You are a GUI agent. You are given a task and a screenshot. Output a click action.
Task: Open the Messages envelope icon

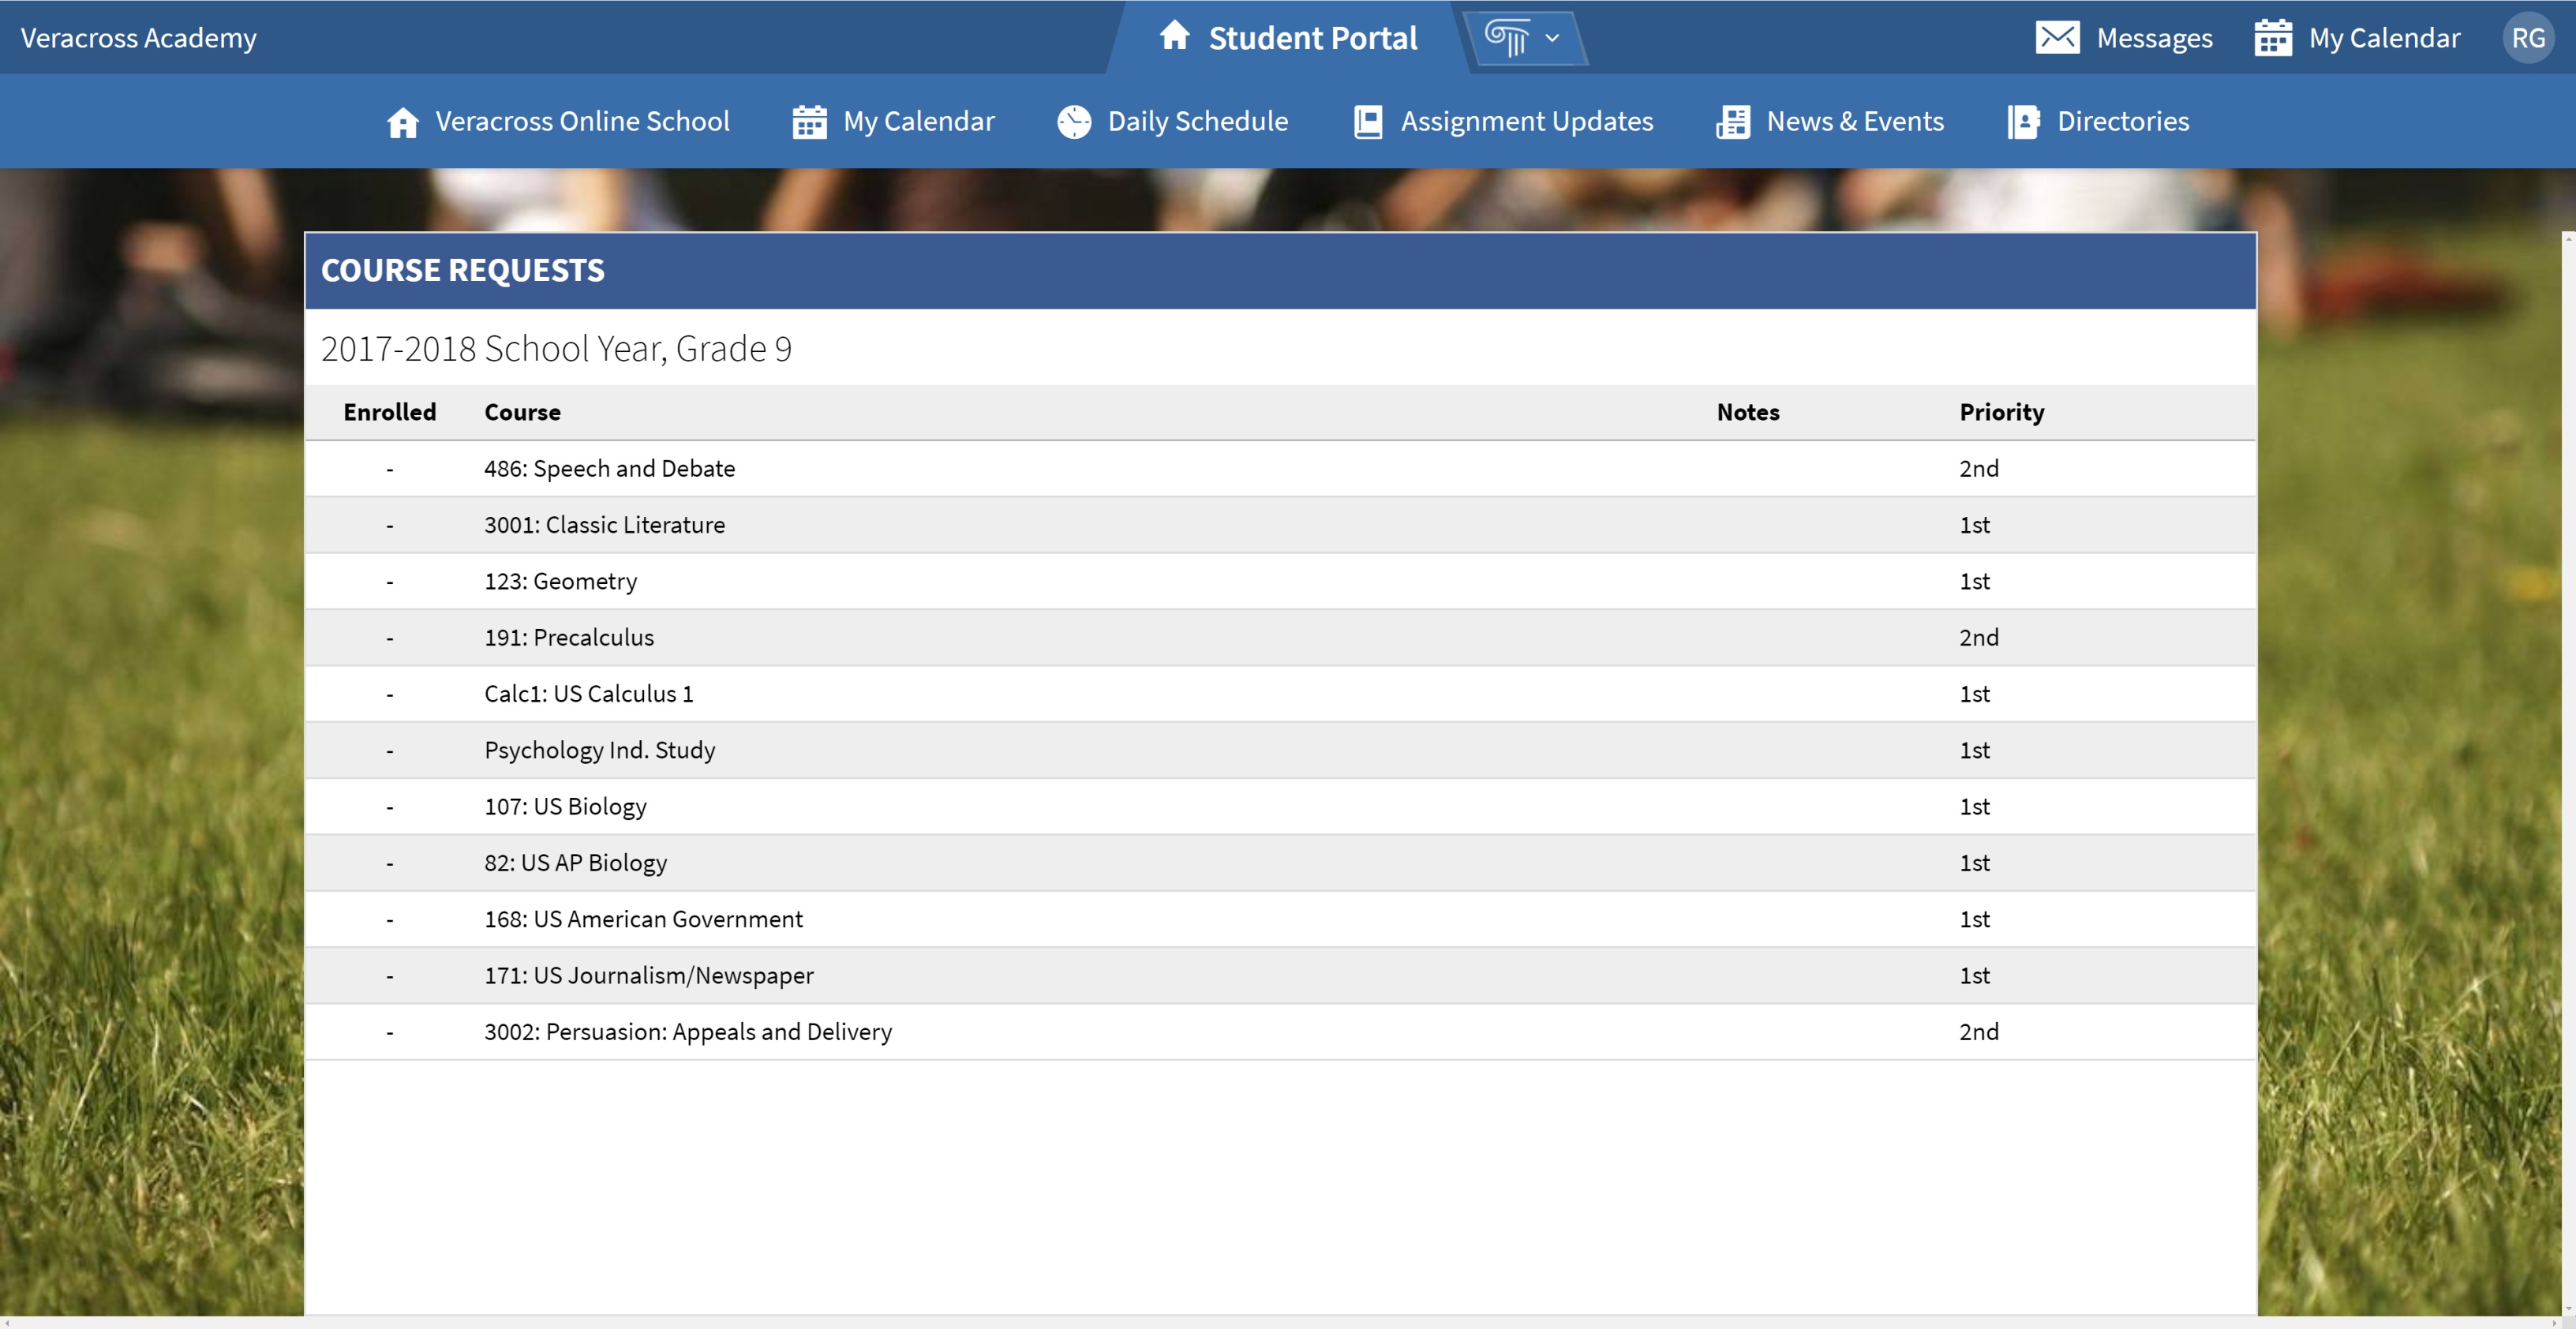[2059, 37]
